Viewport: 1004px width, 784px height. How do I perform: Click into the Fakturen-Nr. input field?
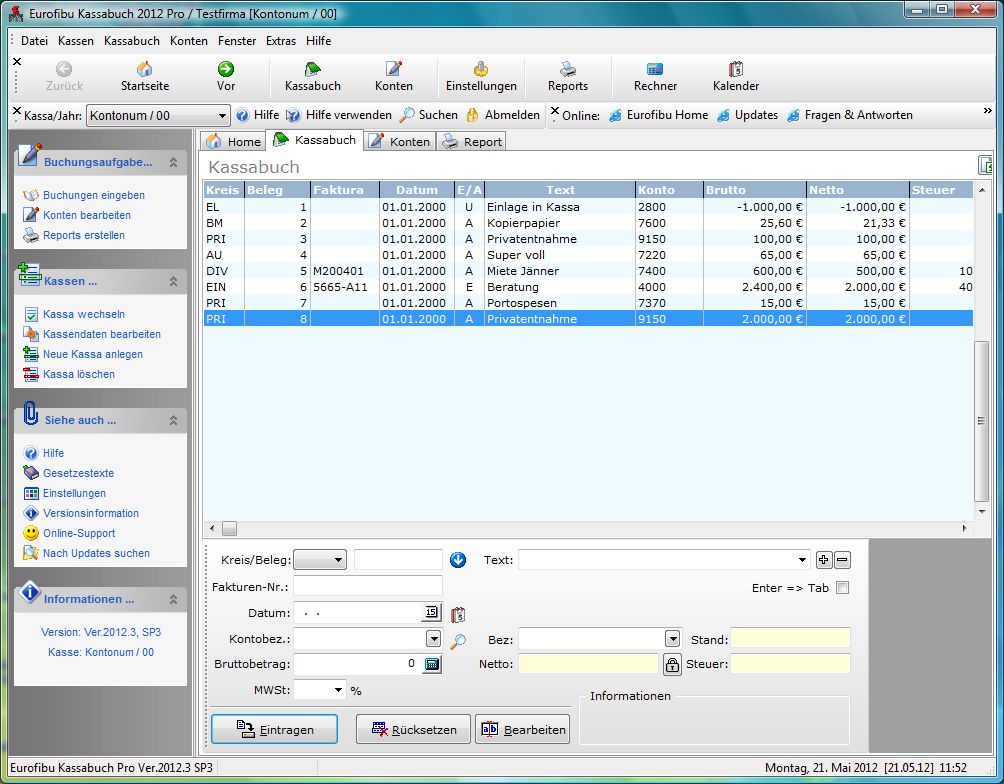click(368, 586)
